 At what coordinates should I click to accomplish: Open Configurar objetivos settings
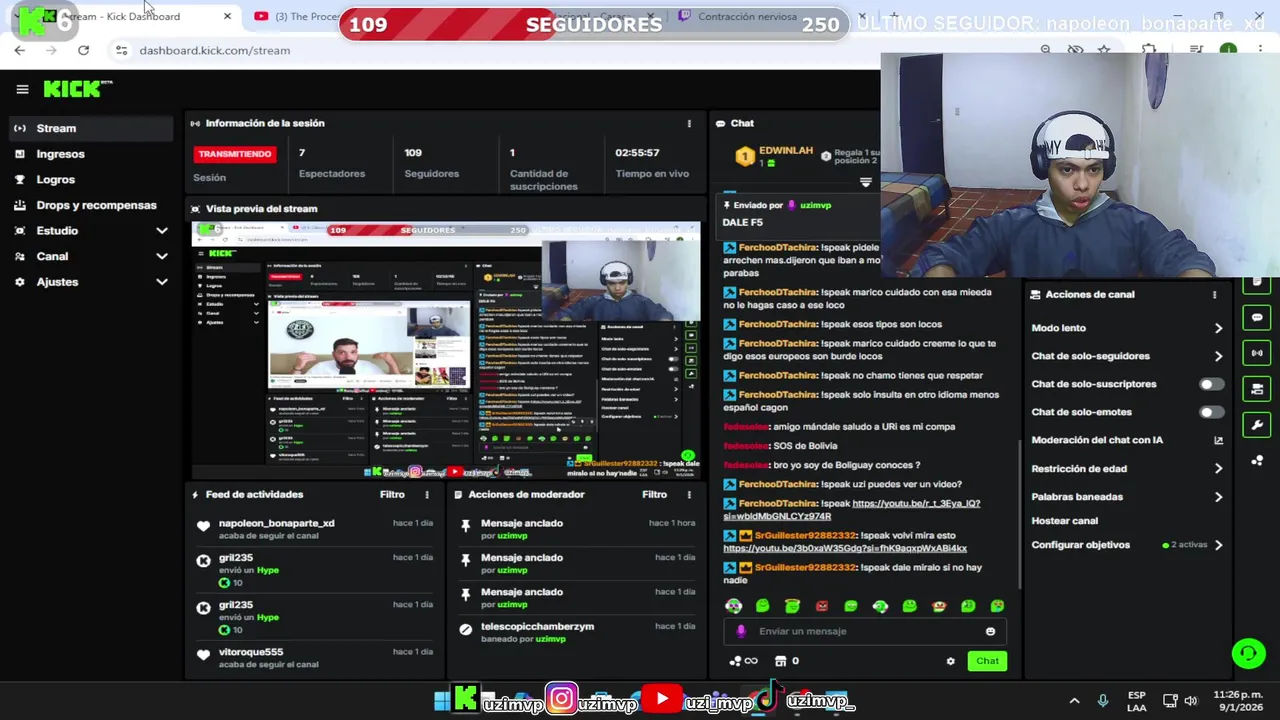click(1127, 545)
